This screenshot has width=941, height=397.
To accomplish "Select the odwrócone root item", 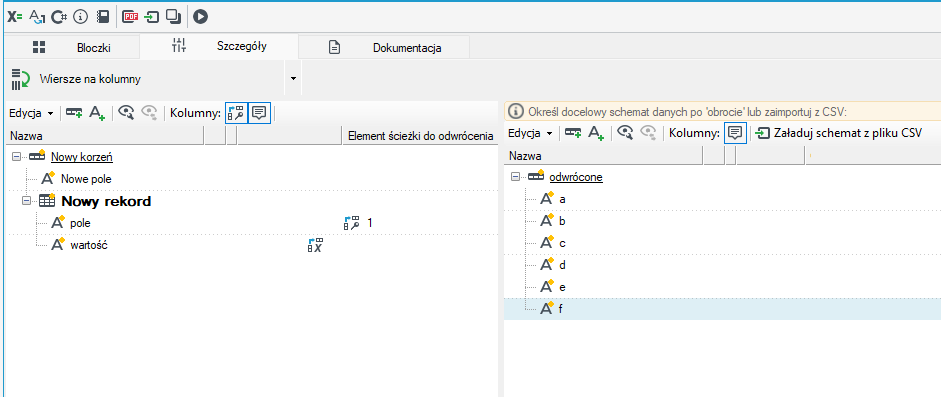I will pos(576,178).
